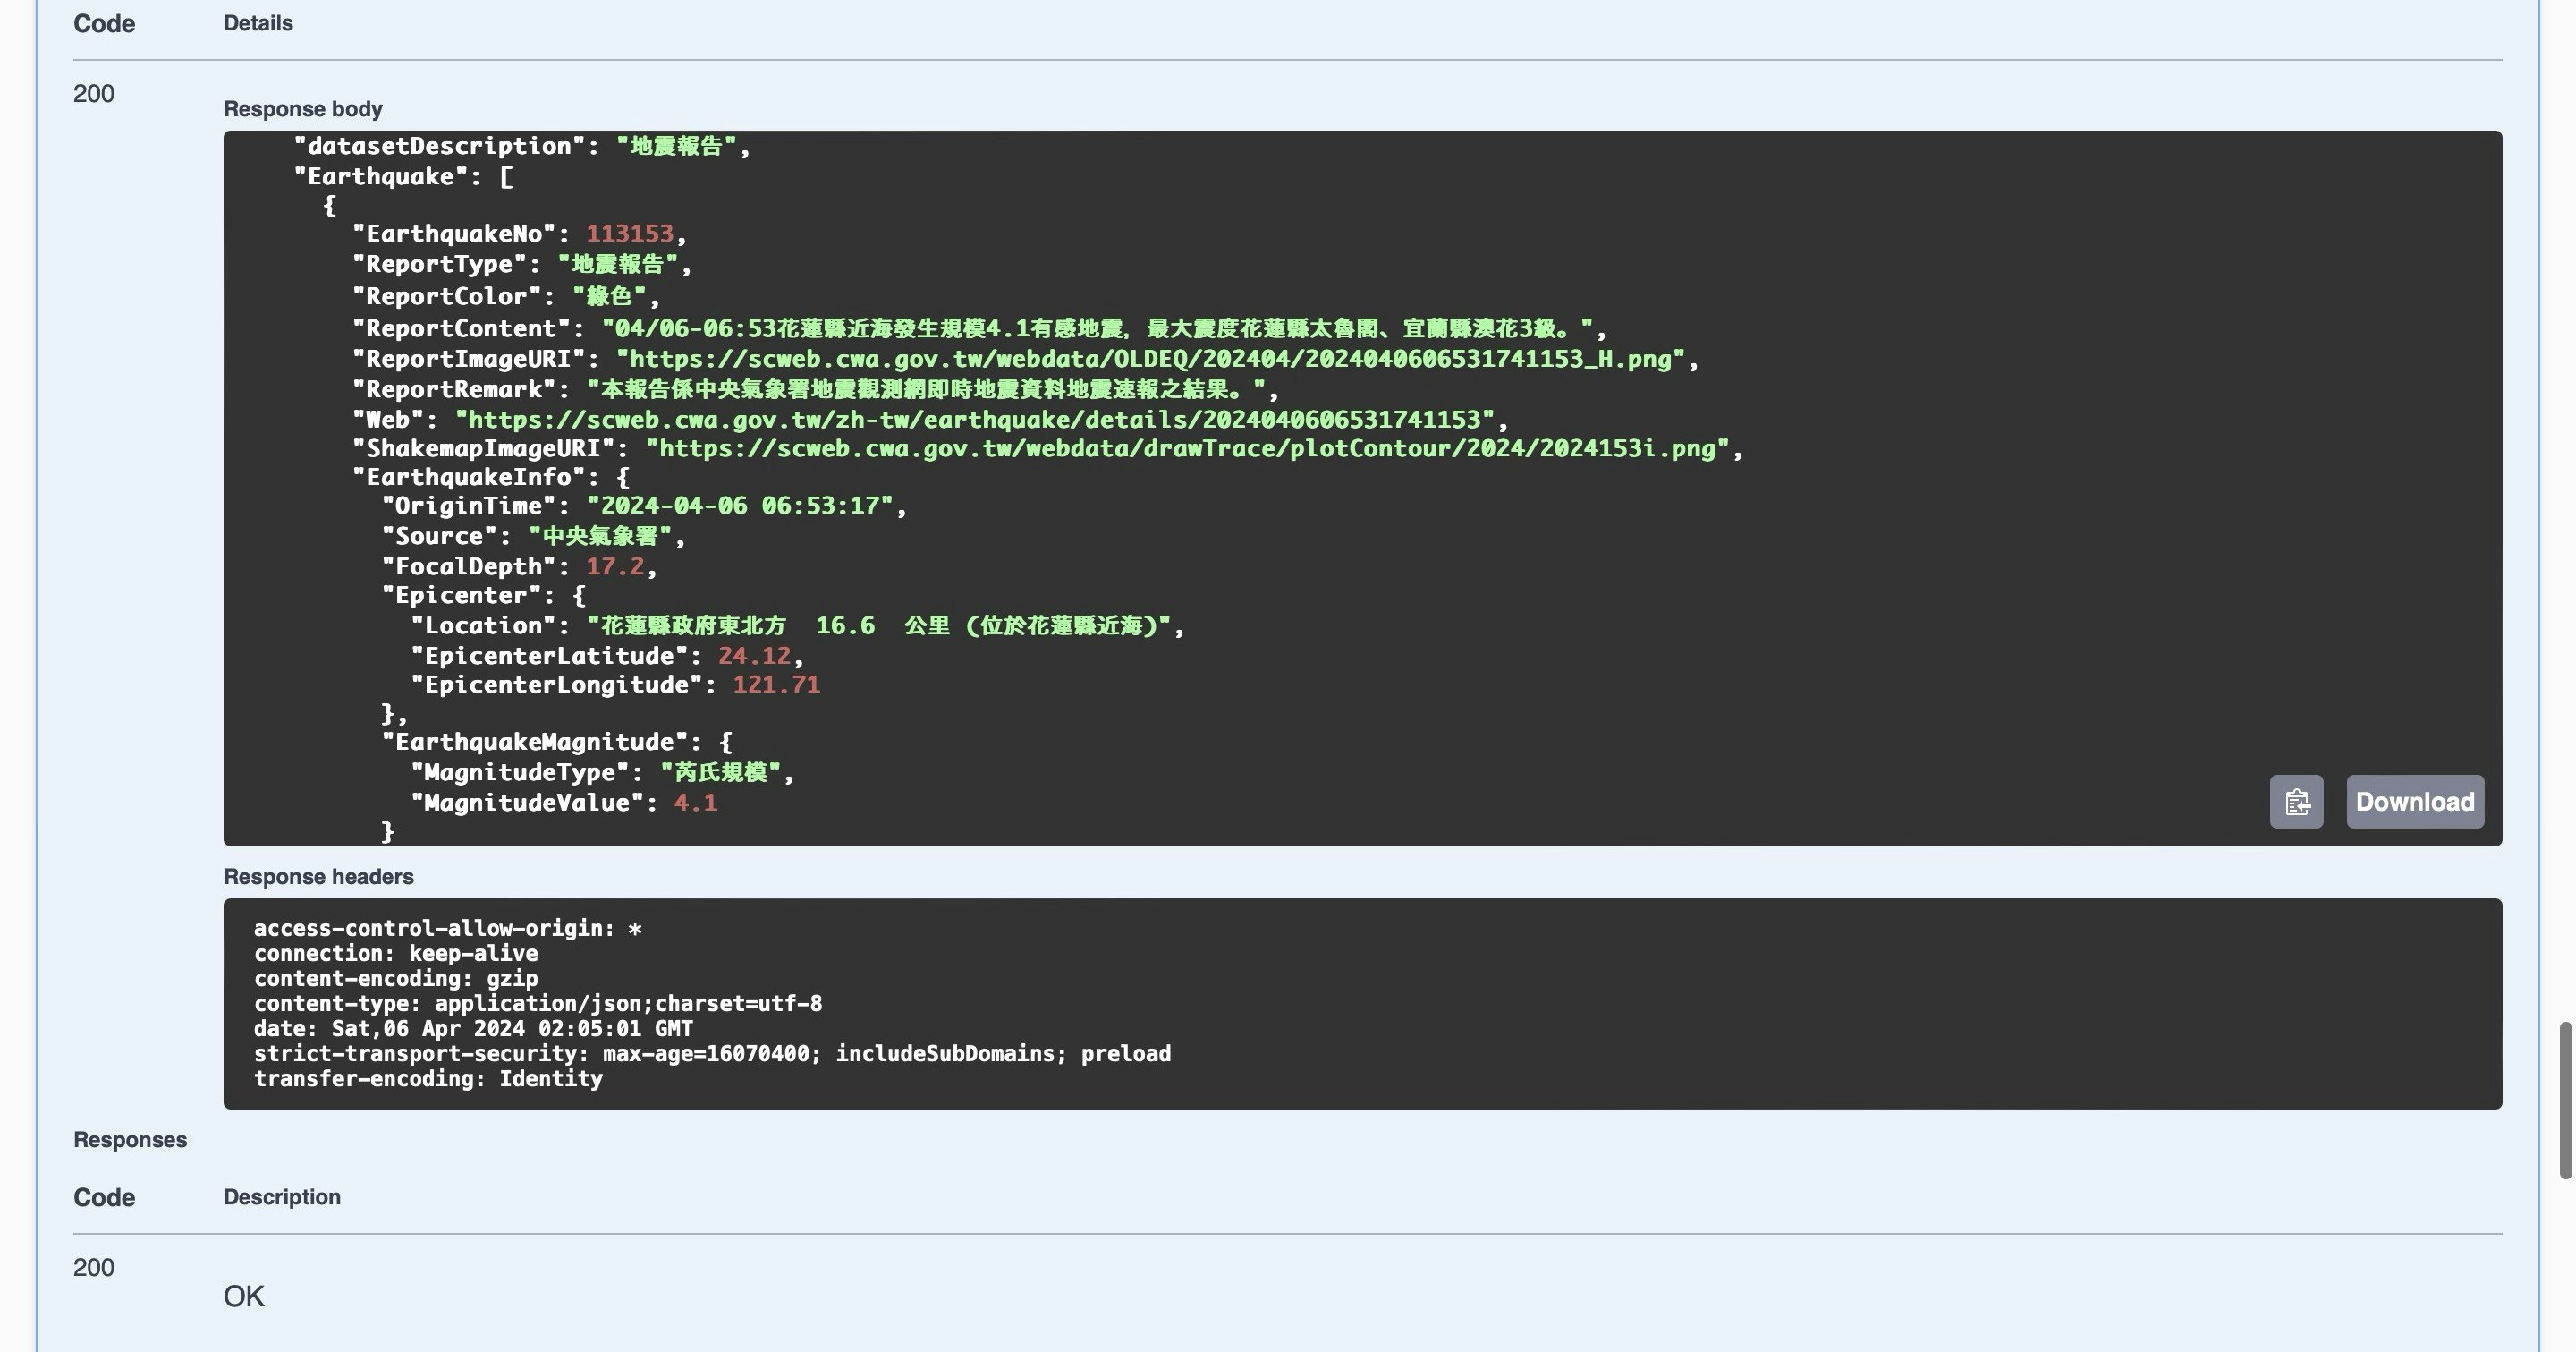Click the EpicenterLatitude value 24.12
The width and height of the screenshot is (2576, 1352).
[754, 656]
